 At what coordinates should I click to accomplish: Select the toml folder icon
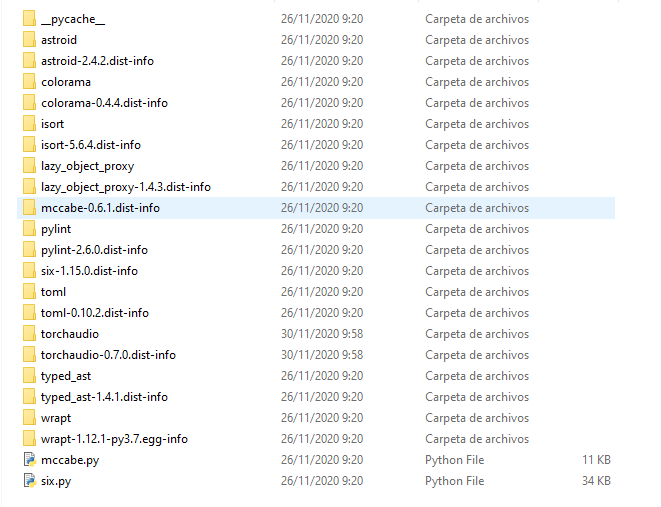pyautogui.click(x=29, y=291)
